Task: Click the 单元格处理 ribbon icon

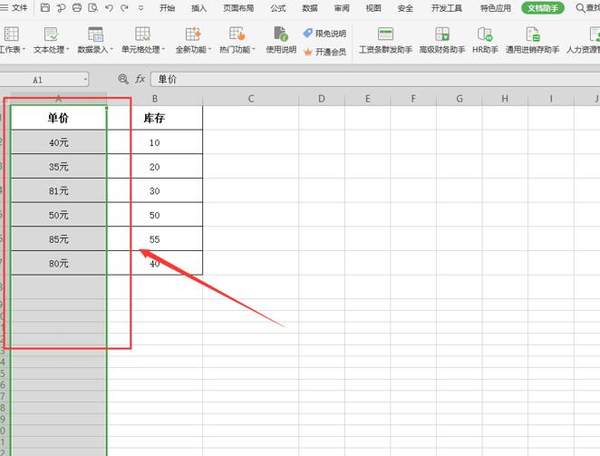Action: [x=143, y=34]
